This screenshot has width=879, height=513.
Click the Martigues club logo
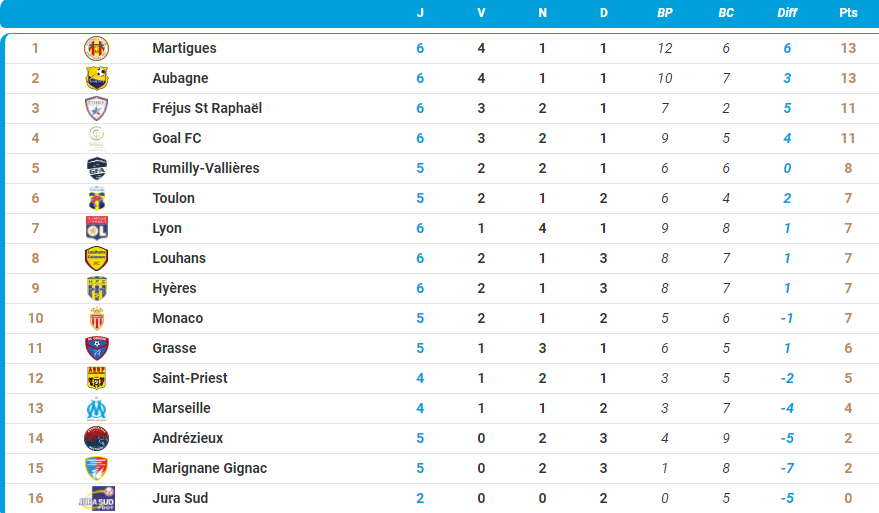click(97, 48)
